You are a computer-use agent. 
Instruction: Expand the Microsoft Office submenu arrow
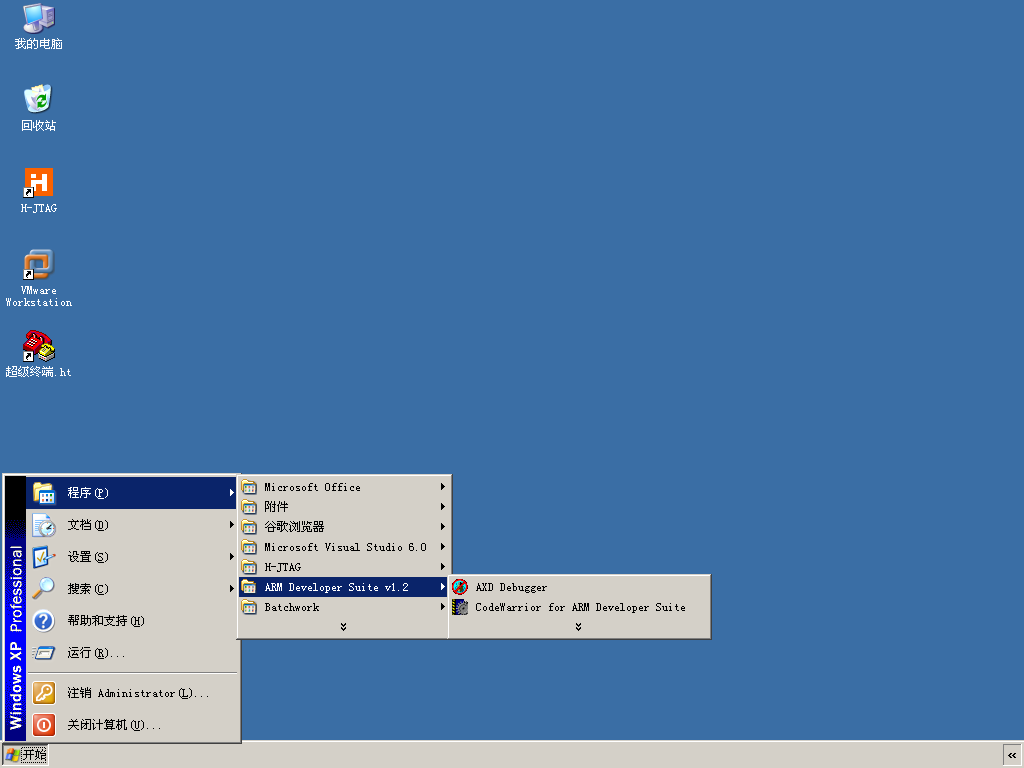click(x=442, y=487)
